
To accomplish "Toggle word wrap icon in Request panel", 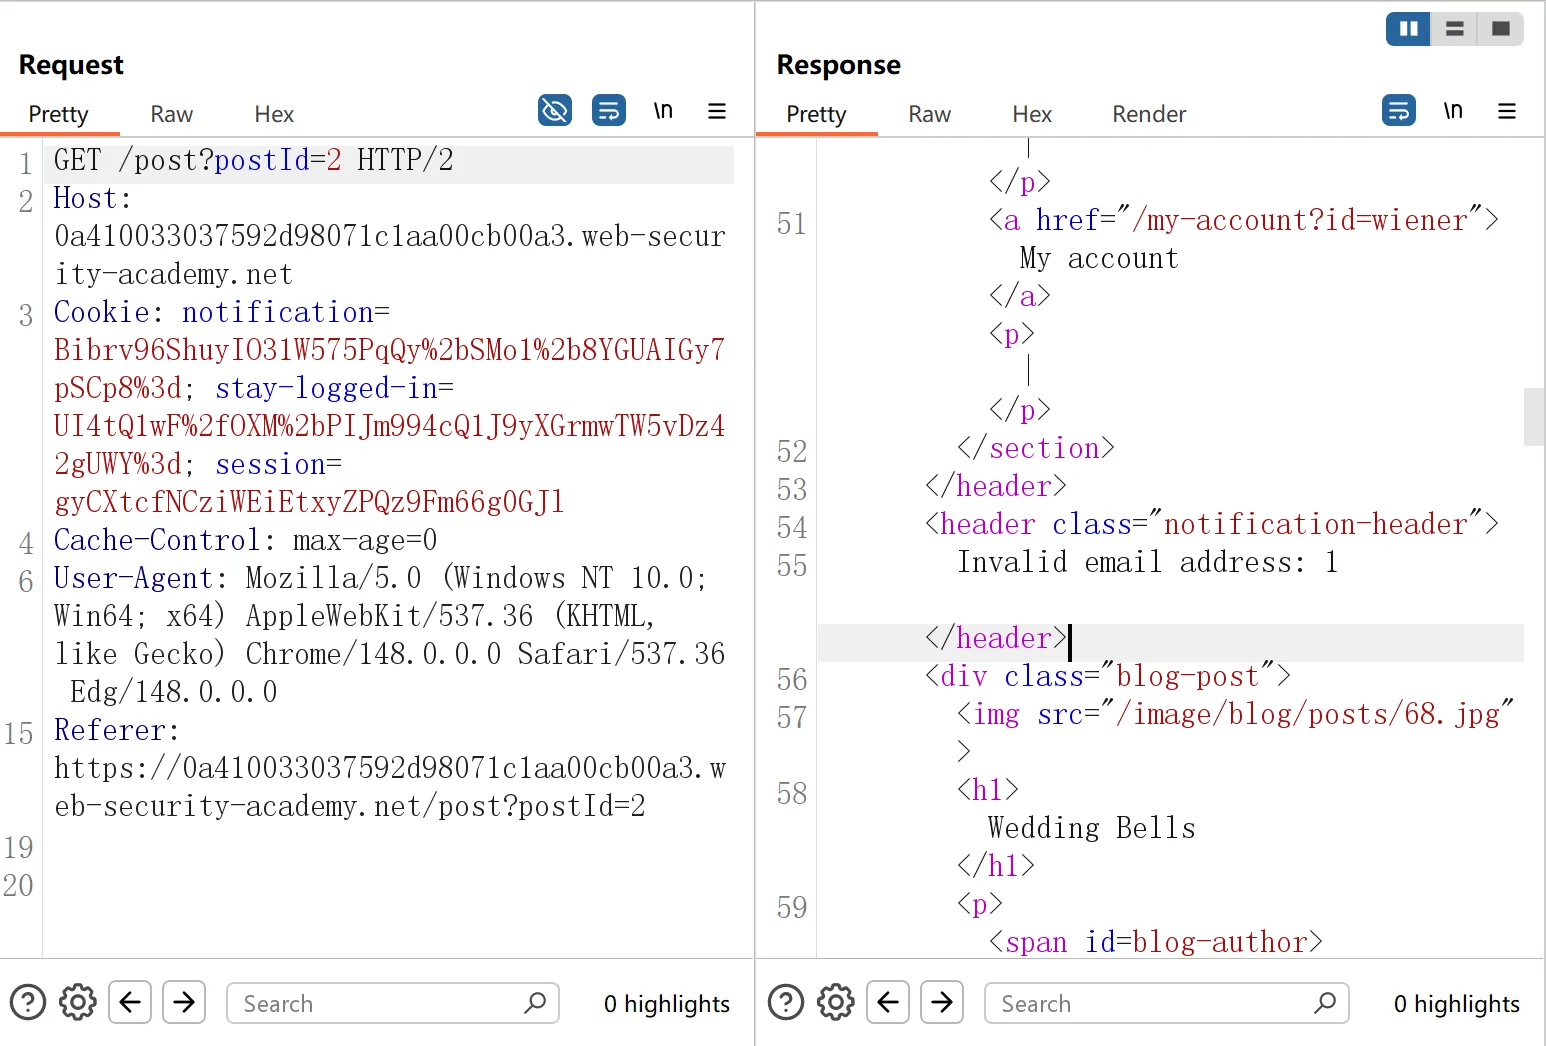I will 609,110.
